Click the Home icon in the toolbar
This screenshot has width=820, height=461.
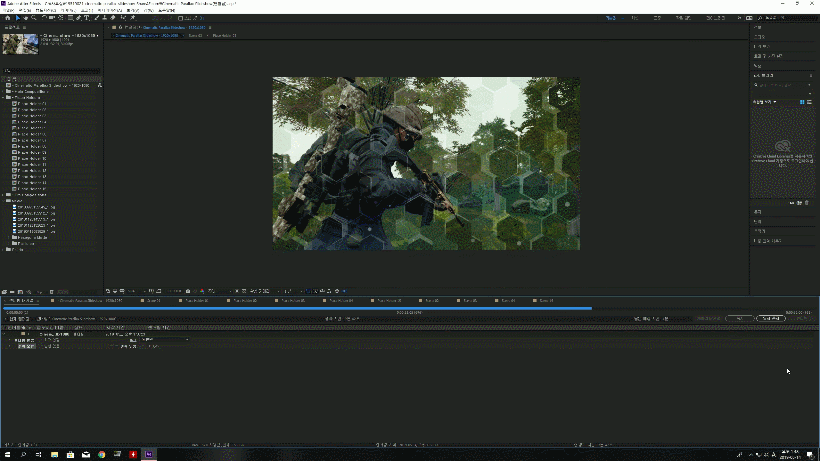6,17
